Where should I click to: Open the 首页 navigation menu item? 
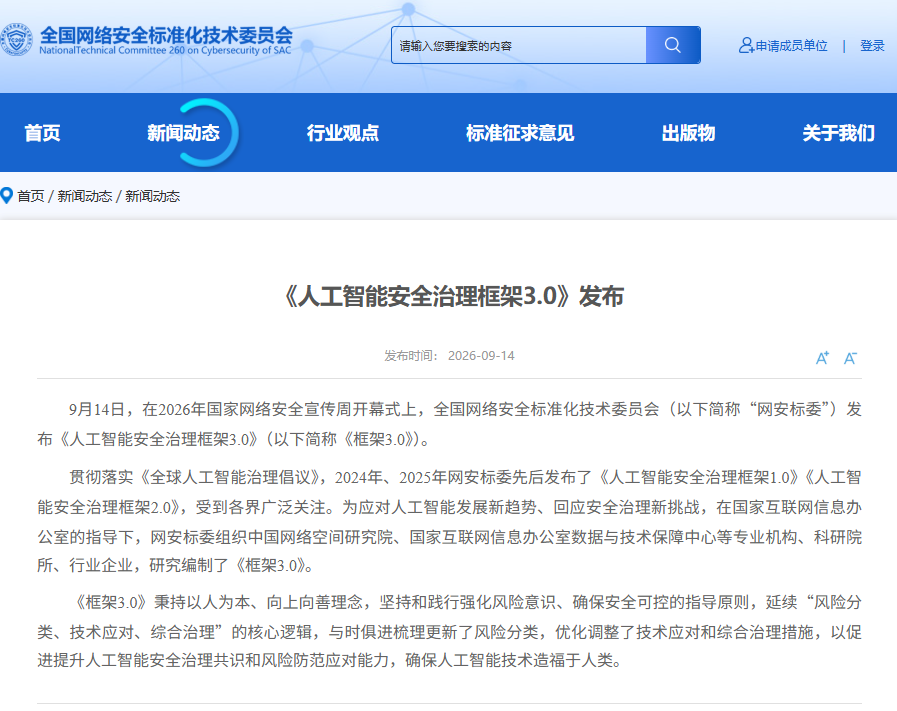click(42, 133)
